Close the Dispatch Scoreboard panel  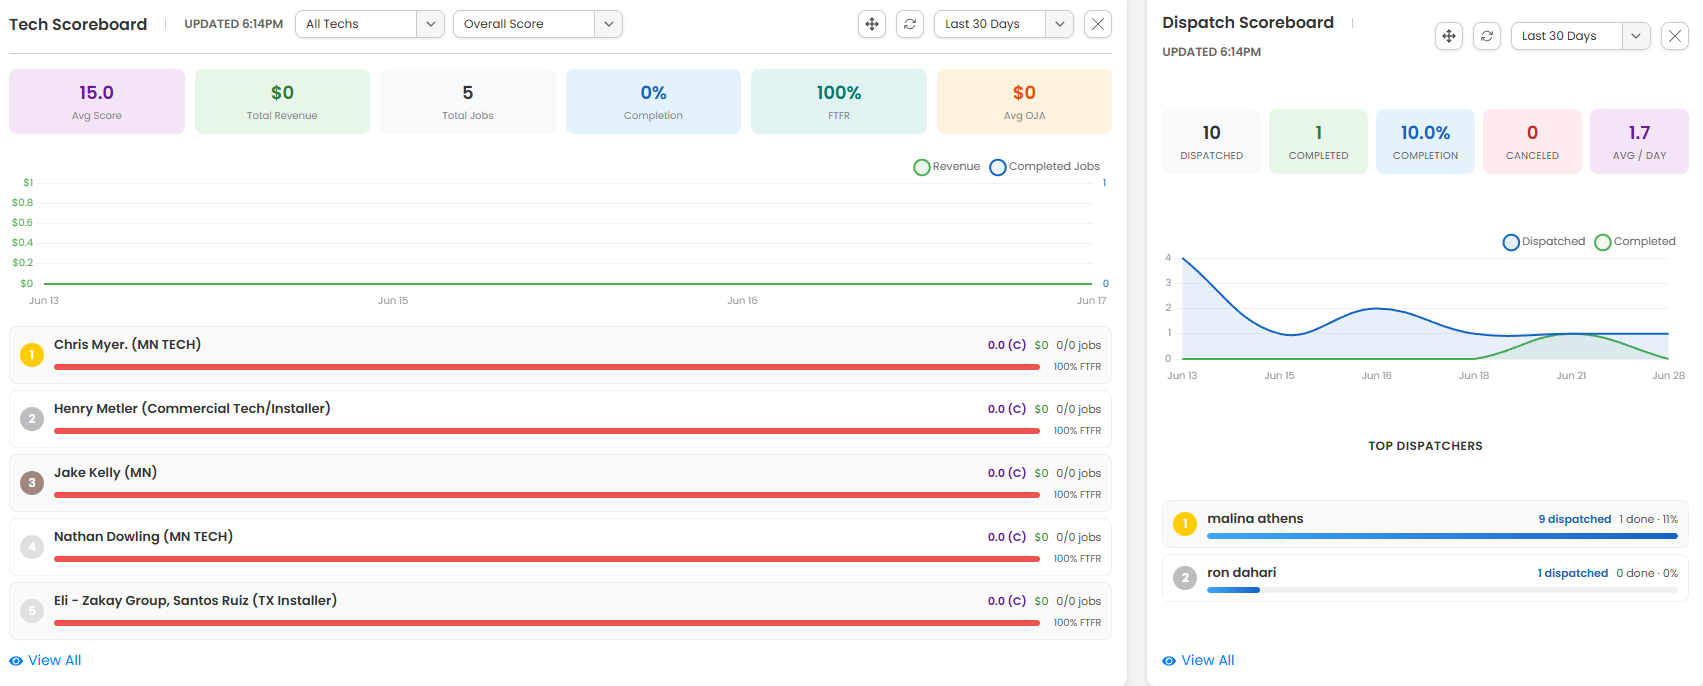coord(1675,36)
